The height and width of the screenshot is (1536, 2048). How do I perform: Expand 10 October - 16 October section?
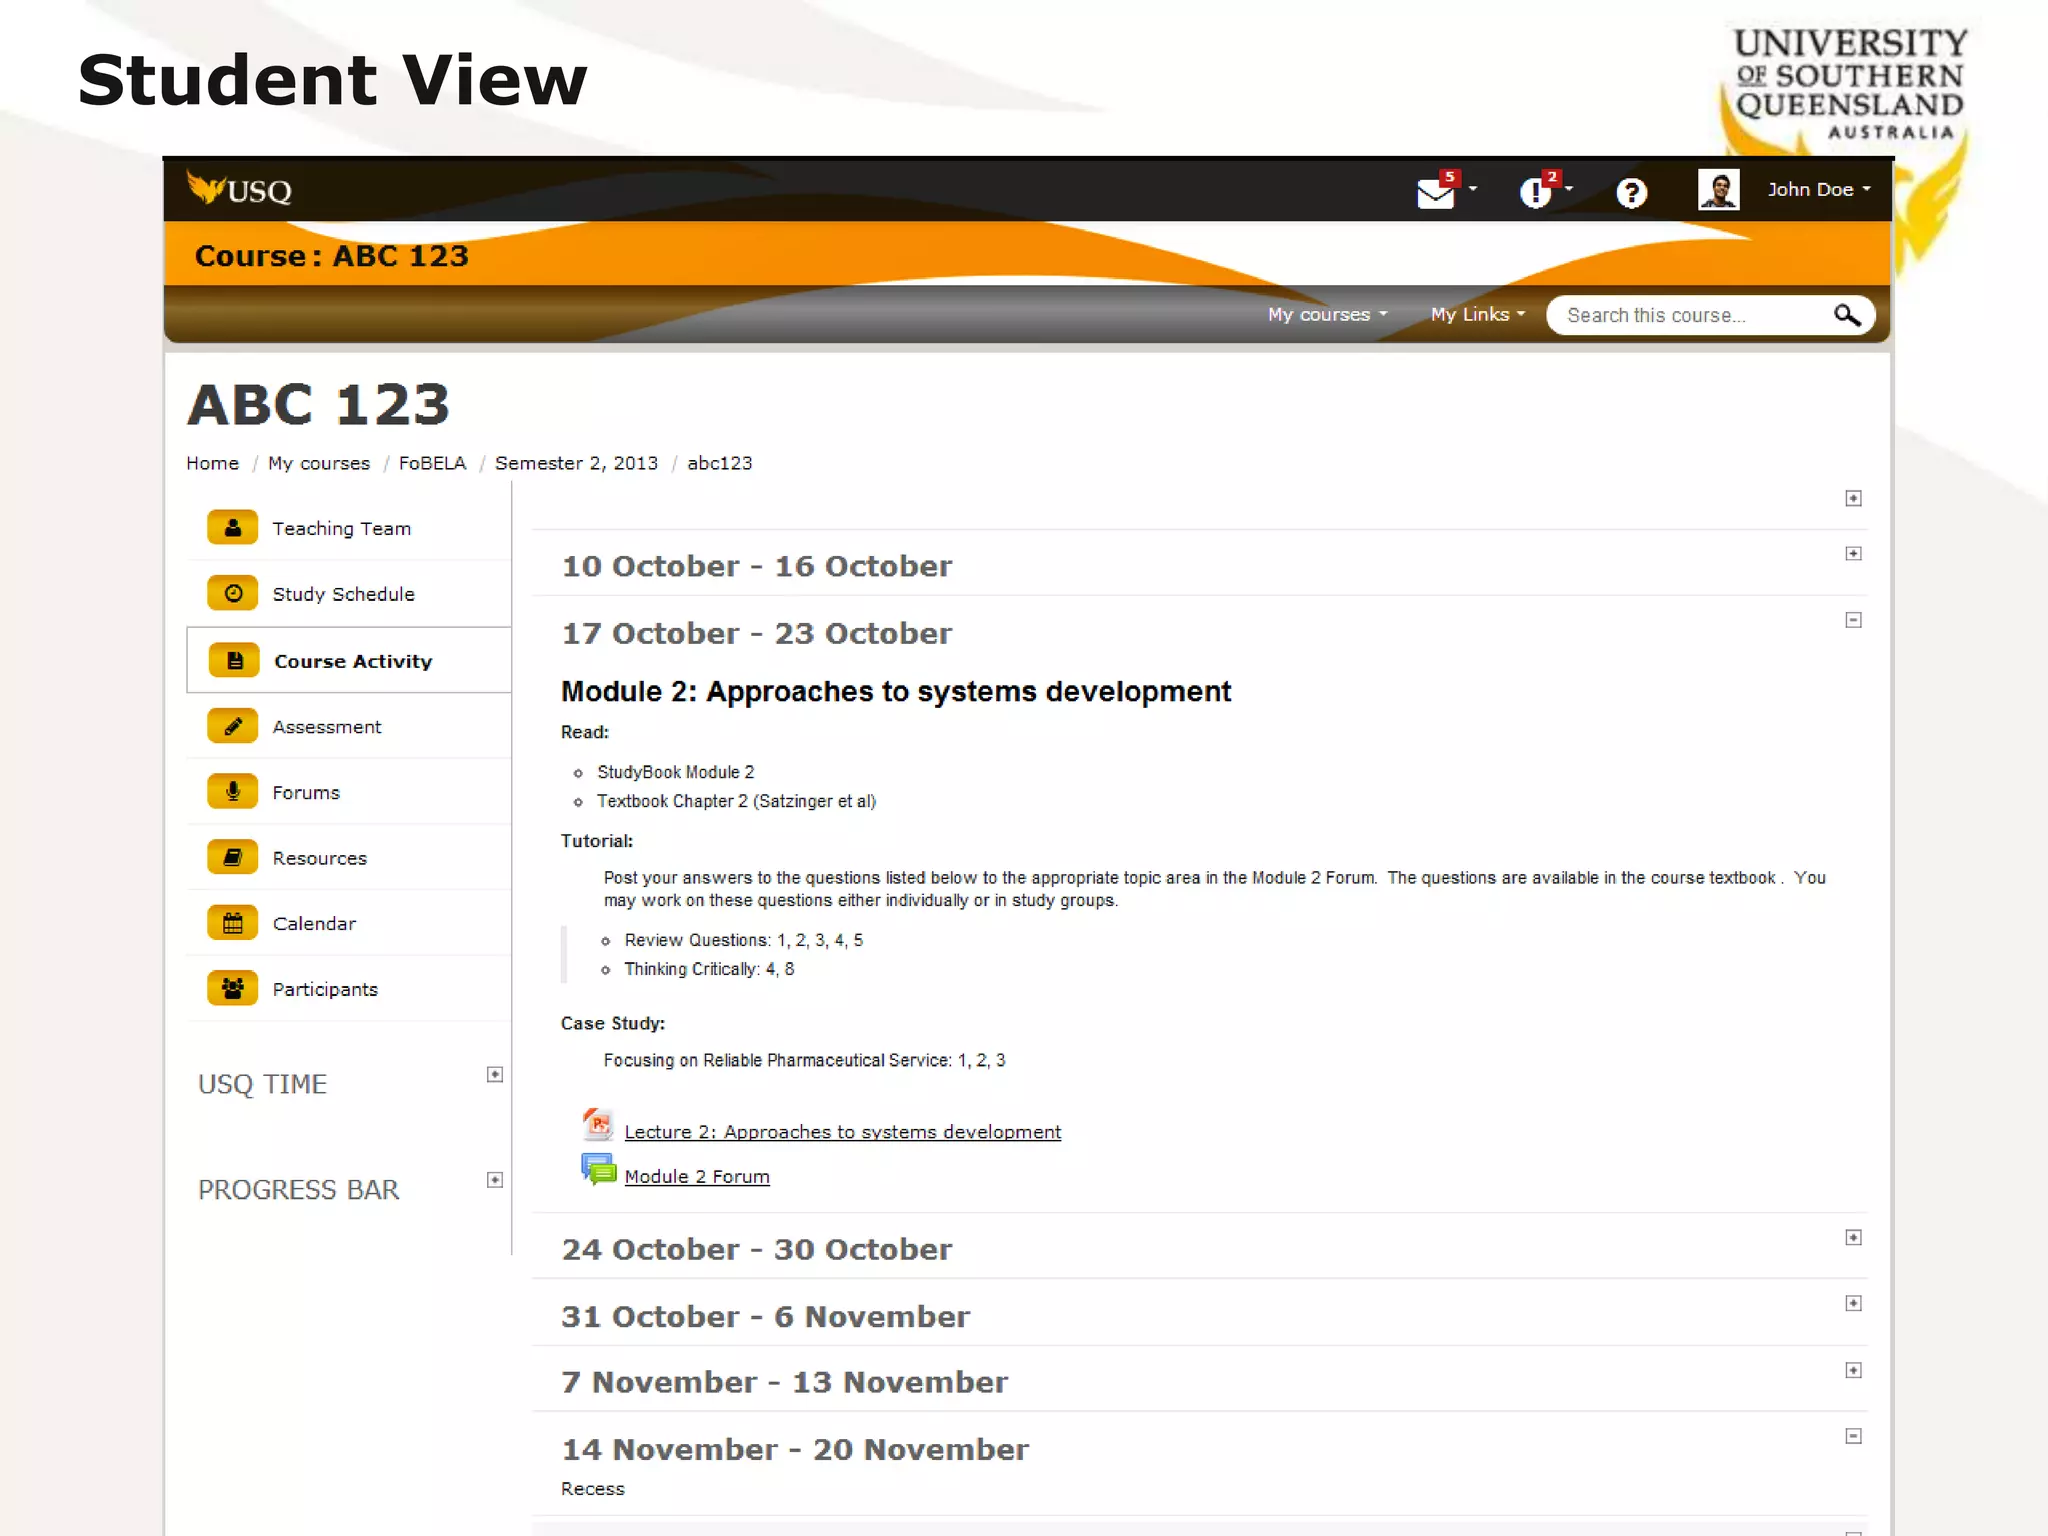pyautogui.click(x=1853, y=553)
